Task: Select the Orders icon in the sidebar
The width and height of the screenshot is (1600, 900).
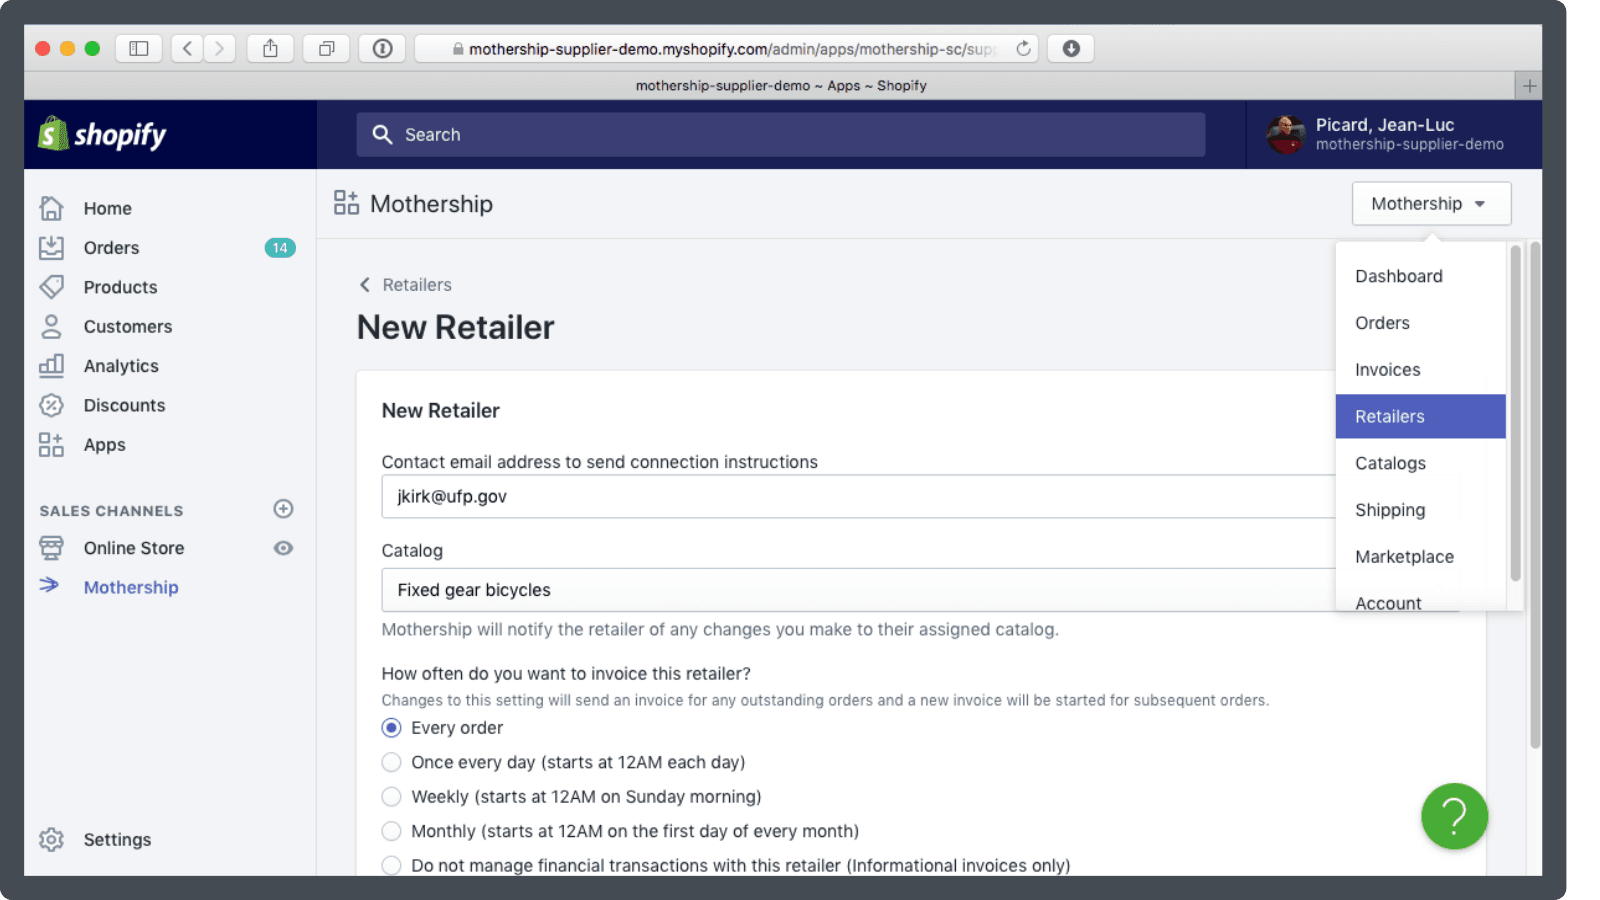Action: [x=51, y=247]
